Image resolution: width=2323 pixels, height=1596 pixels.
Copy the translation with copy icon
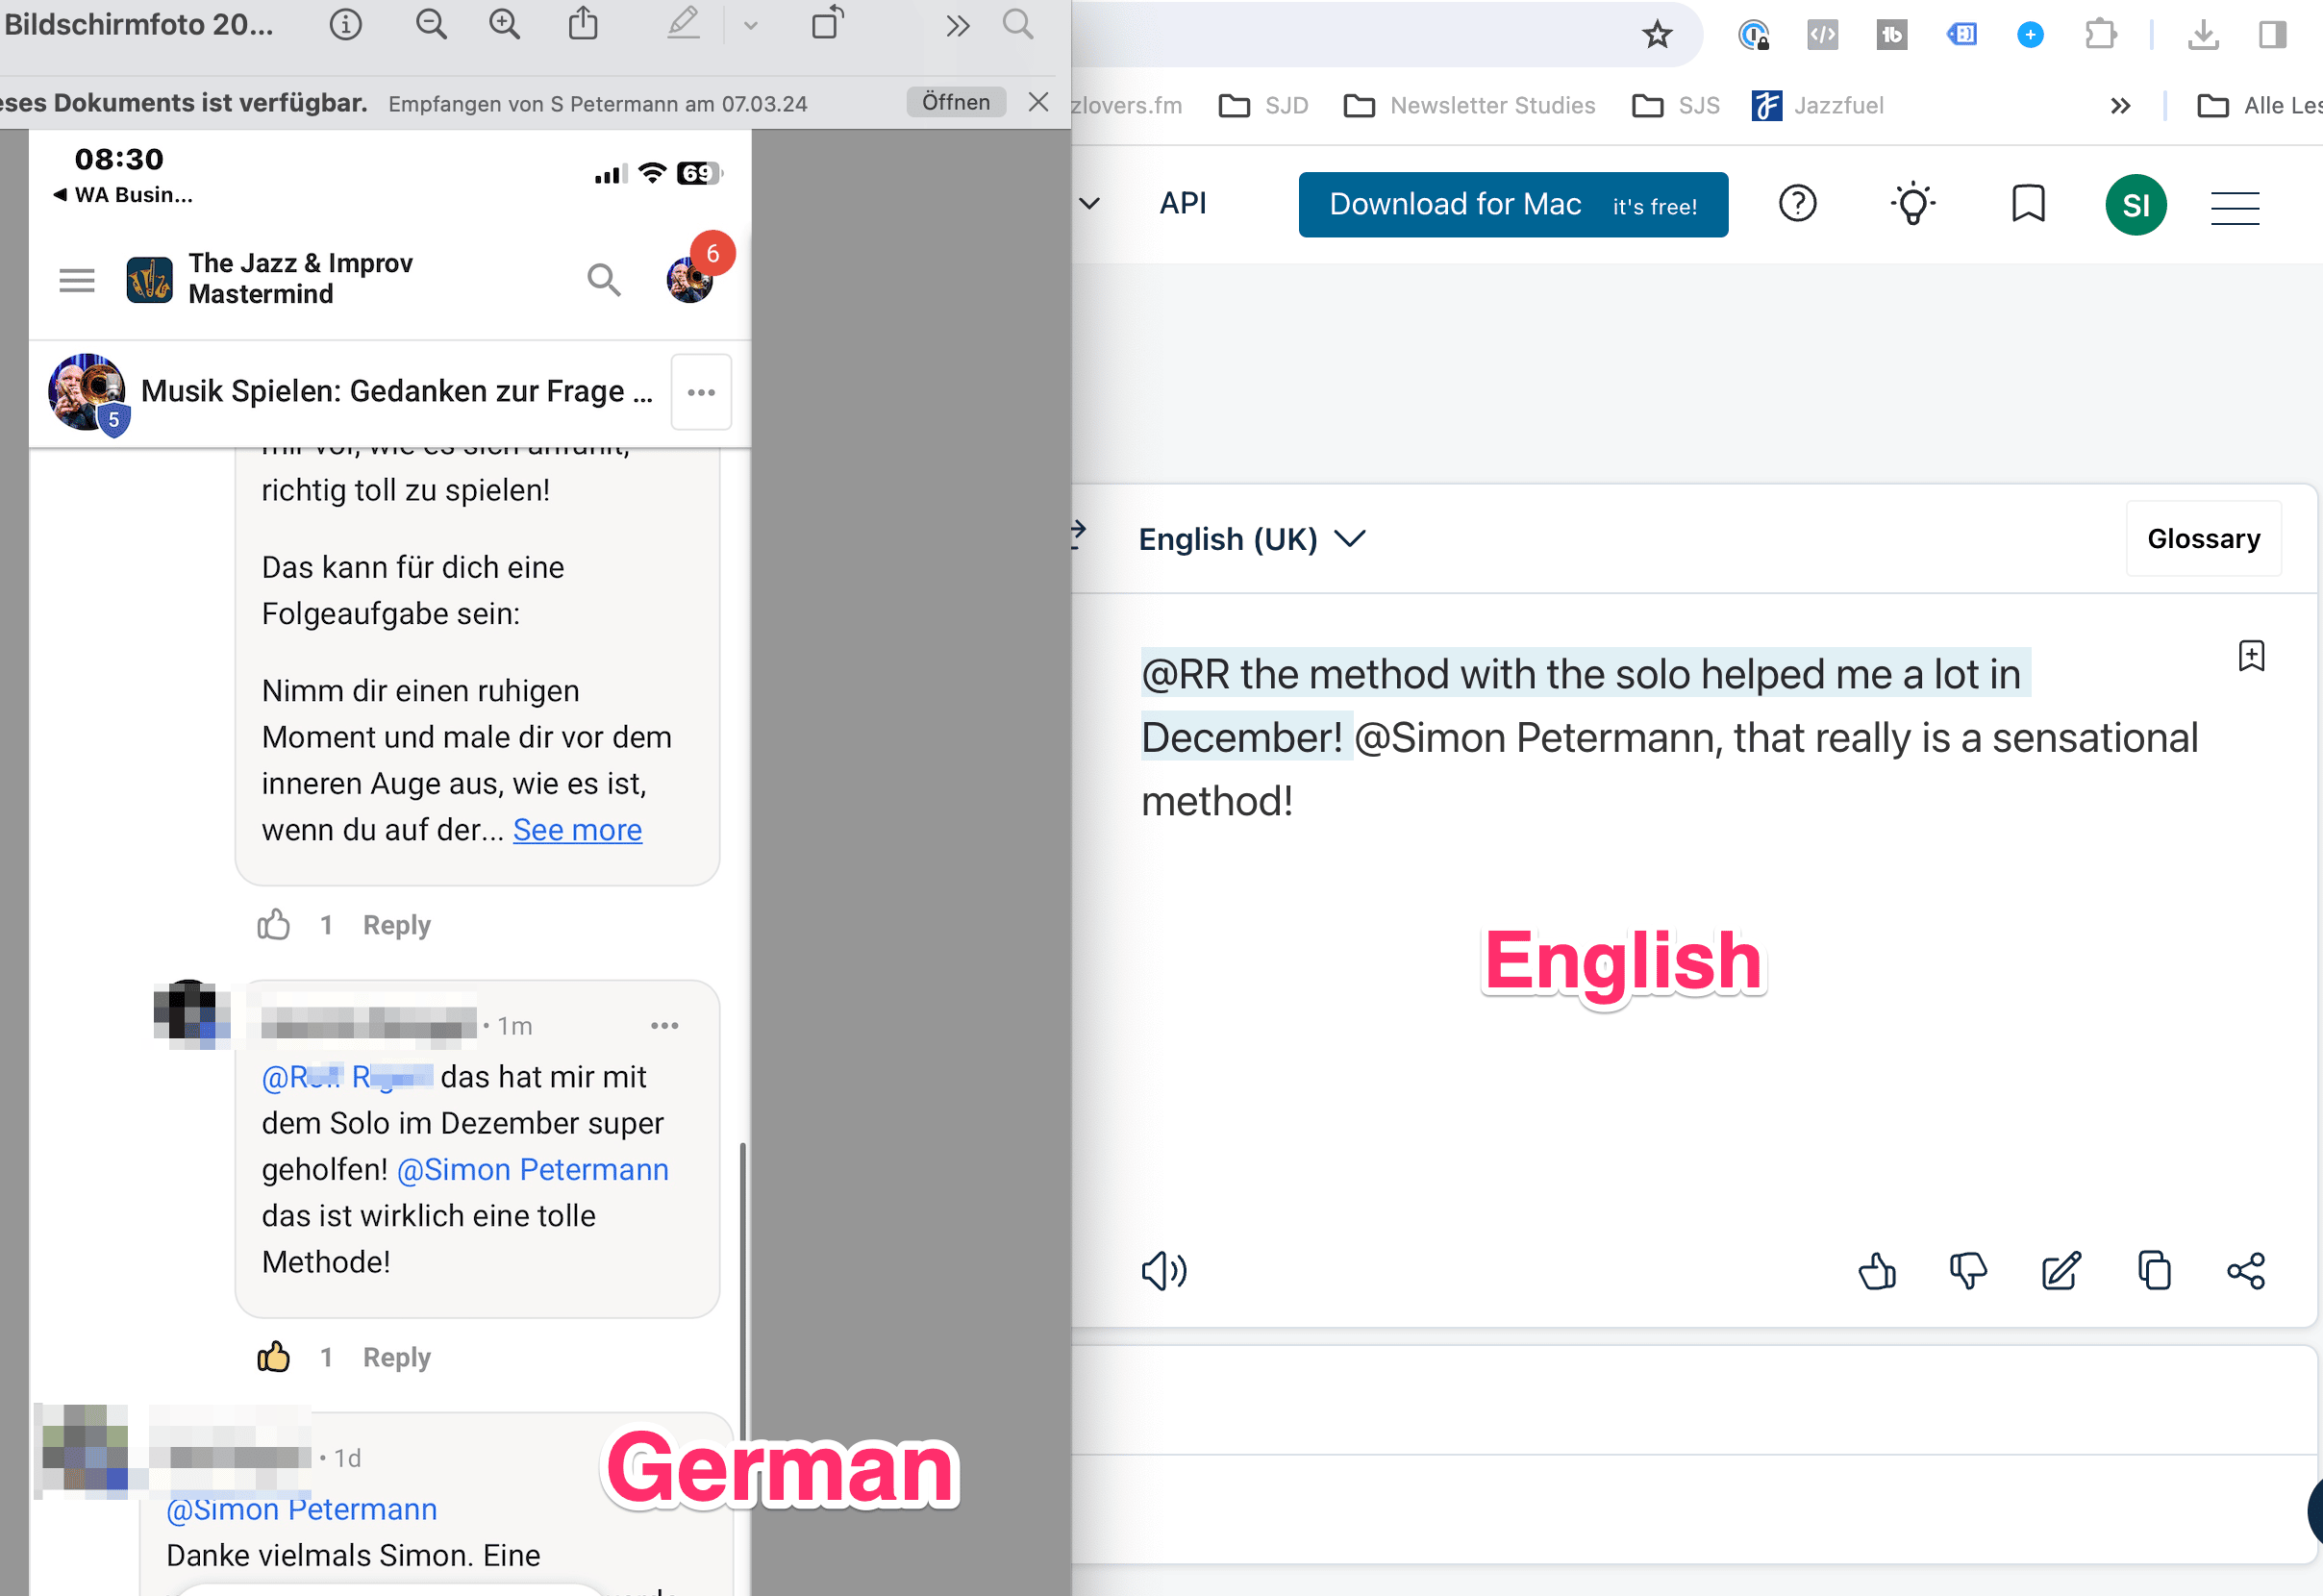pyautogui.click(x=2153, y=1272)
